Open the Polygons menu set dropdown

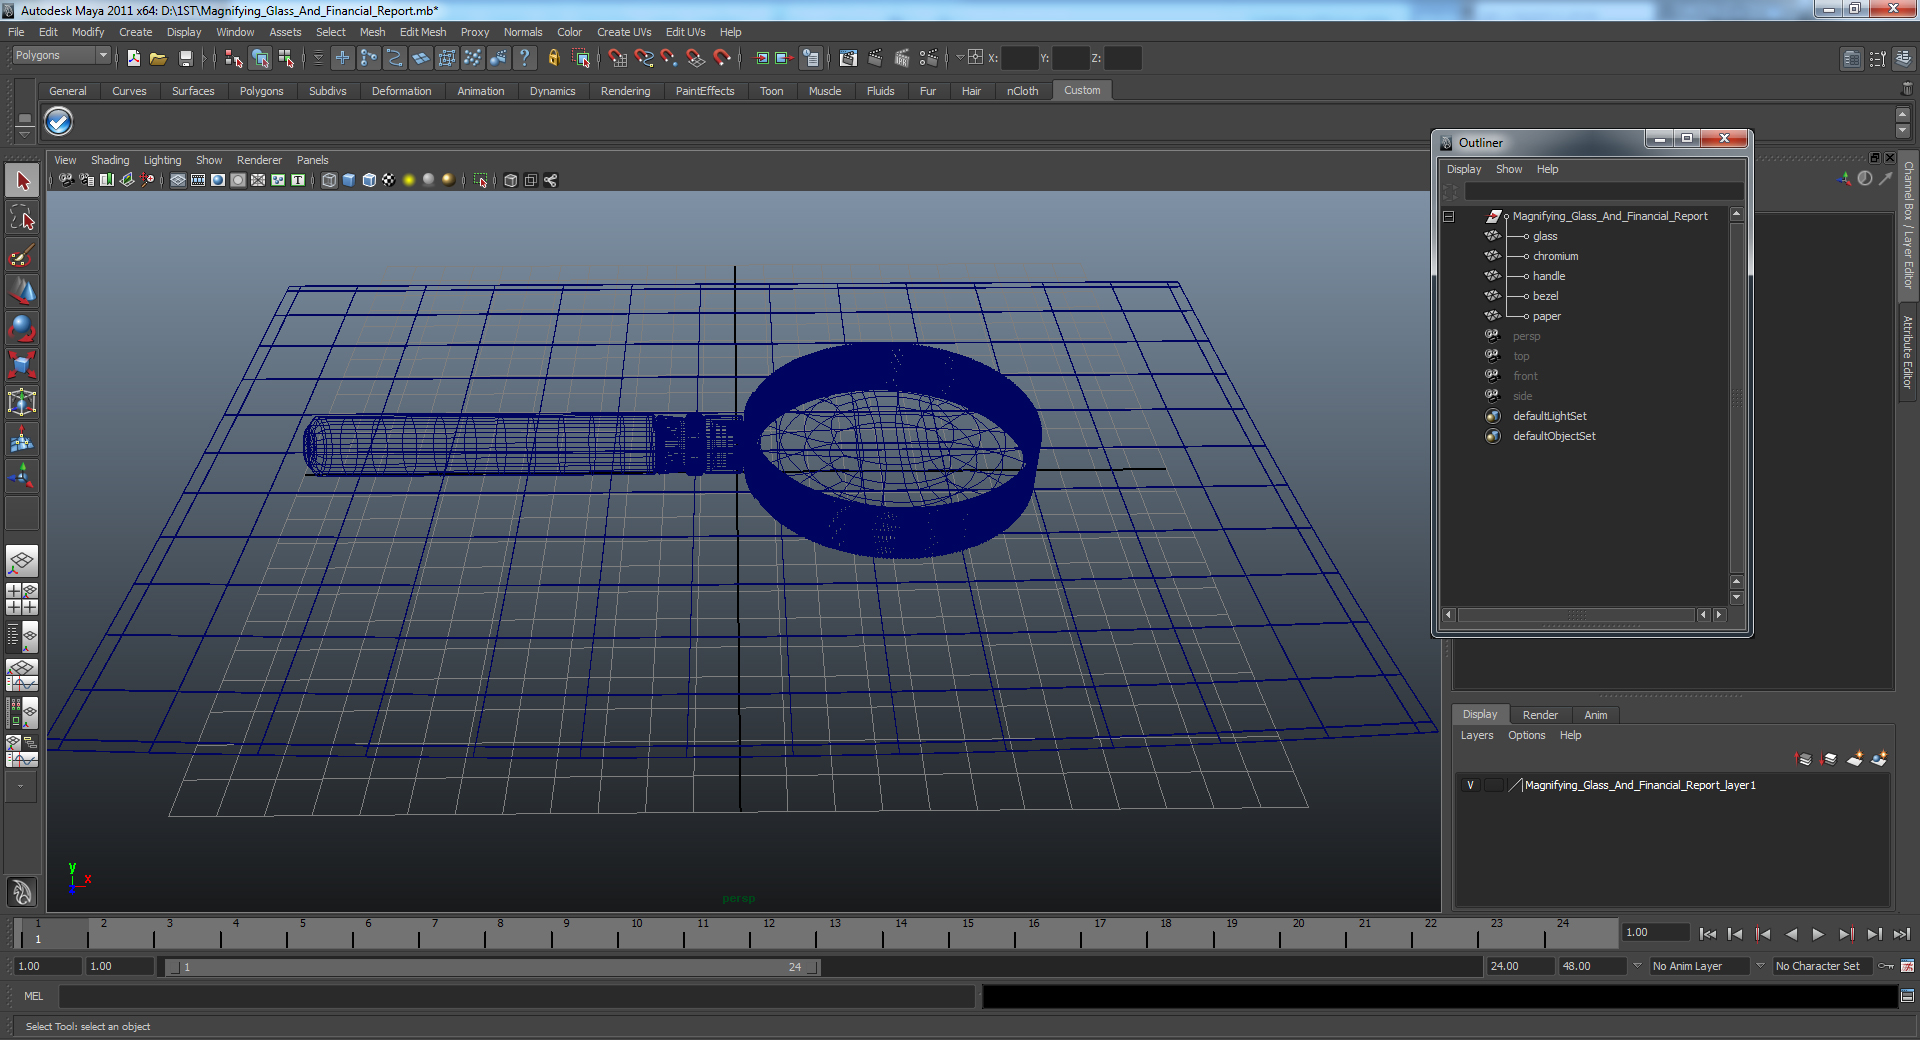(61, 56)
